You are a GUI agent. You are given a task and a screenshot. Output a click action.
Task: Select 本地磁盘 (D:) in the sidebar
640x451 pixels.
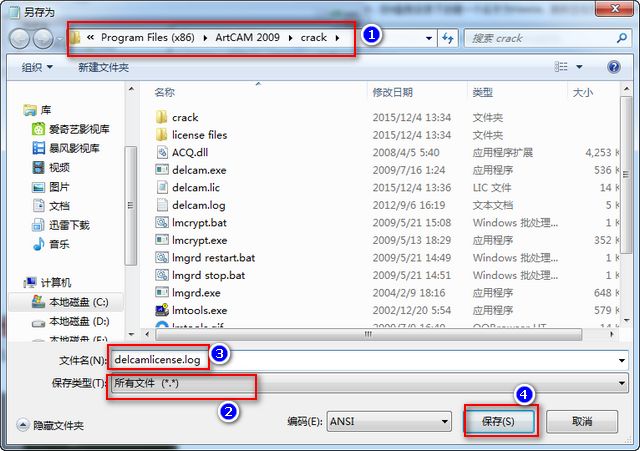point(70,322)
